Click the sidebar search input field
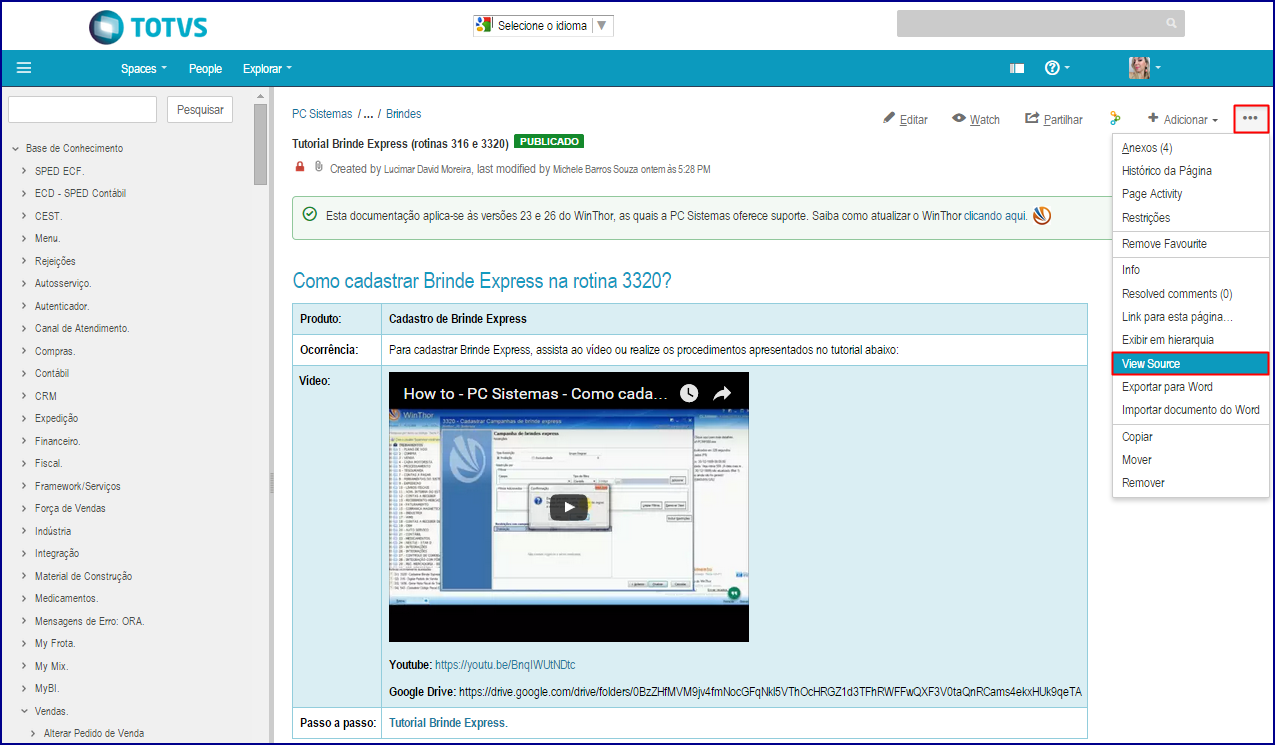Image resolution: width=1275 pixels, height=745 pixels. tap(82, 109)
